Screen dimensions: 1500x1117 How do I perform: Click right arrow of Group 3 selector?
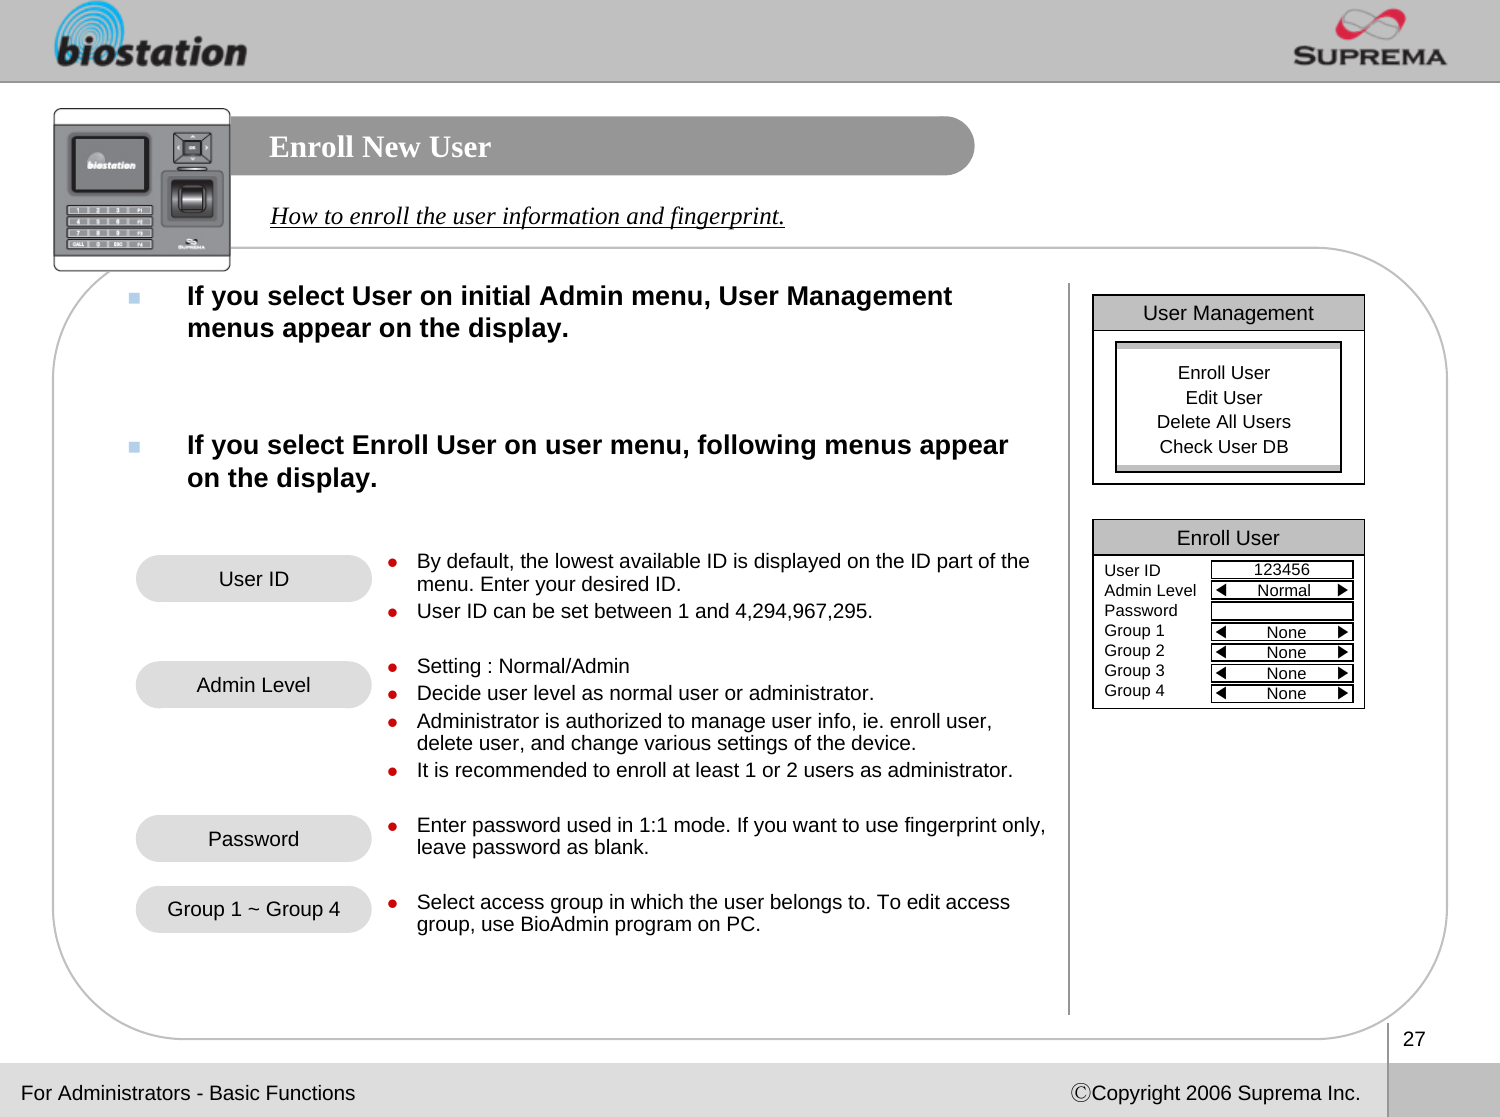1343,673
